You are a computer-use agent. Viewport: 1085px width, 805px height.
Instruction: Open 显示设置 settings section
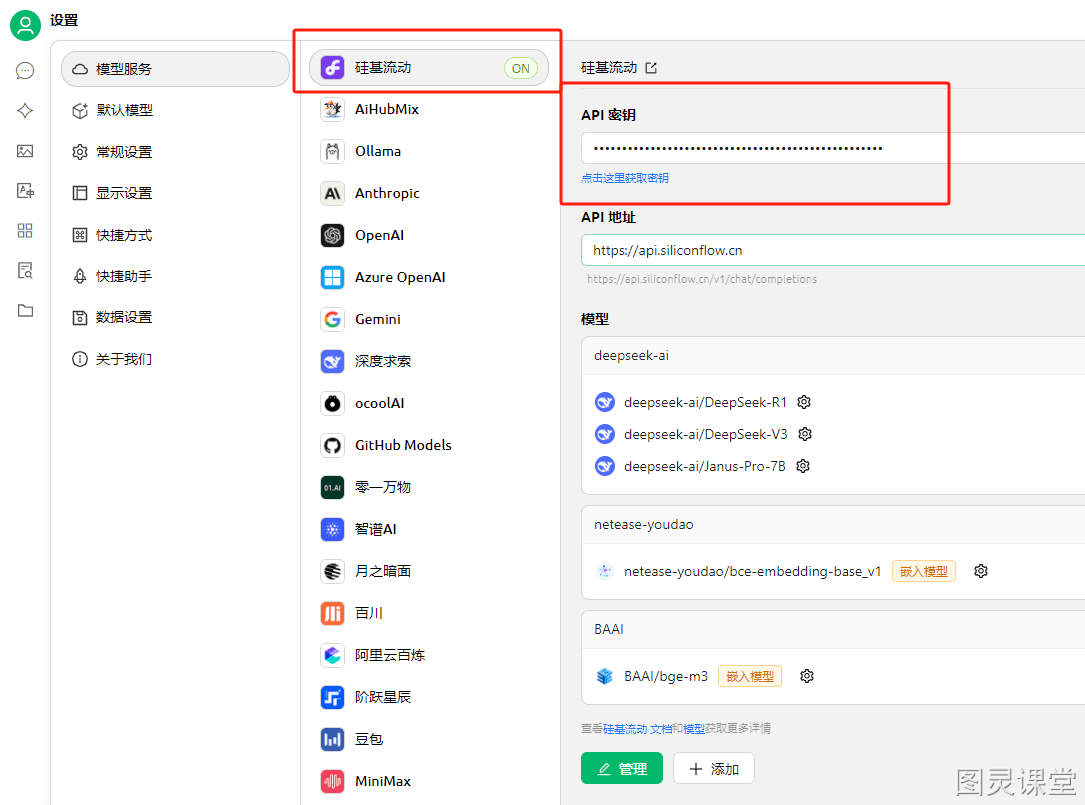click(175, 193)
